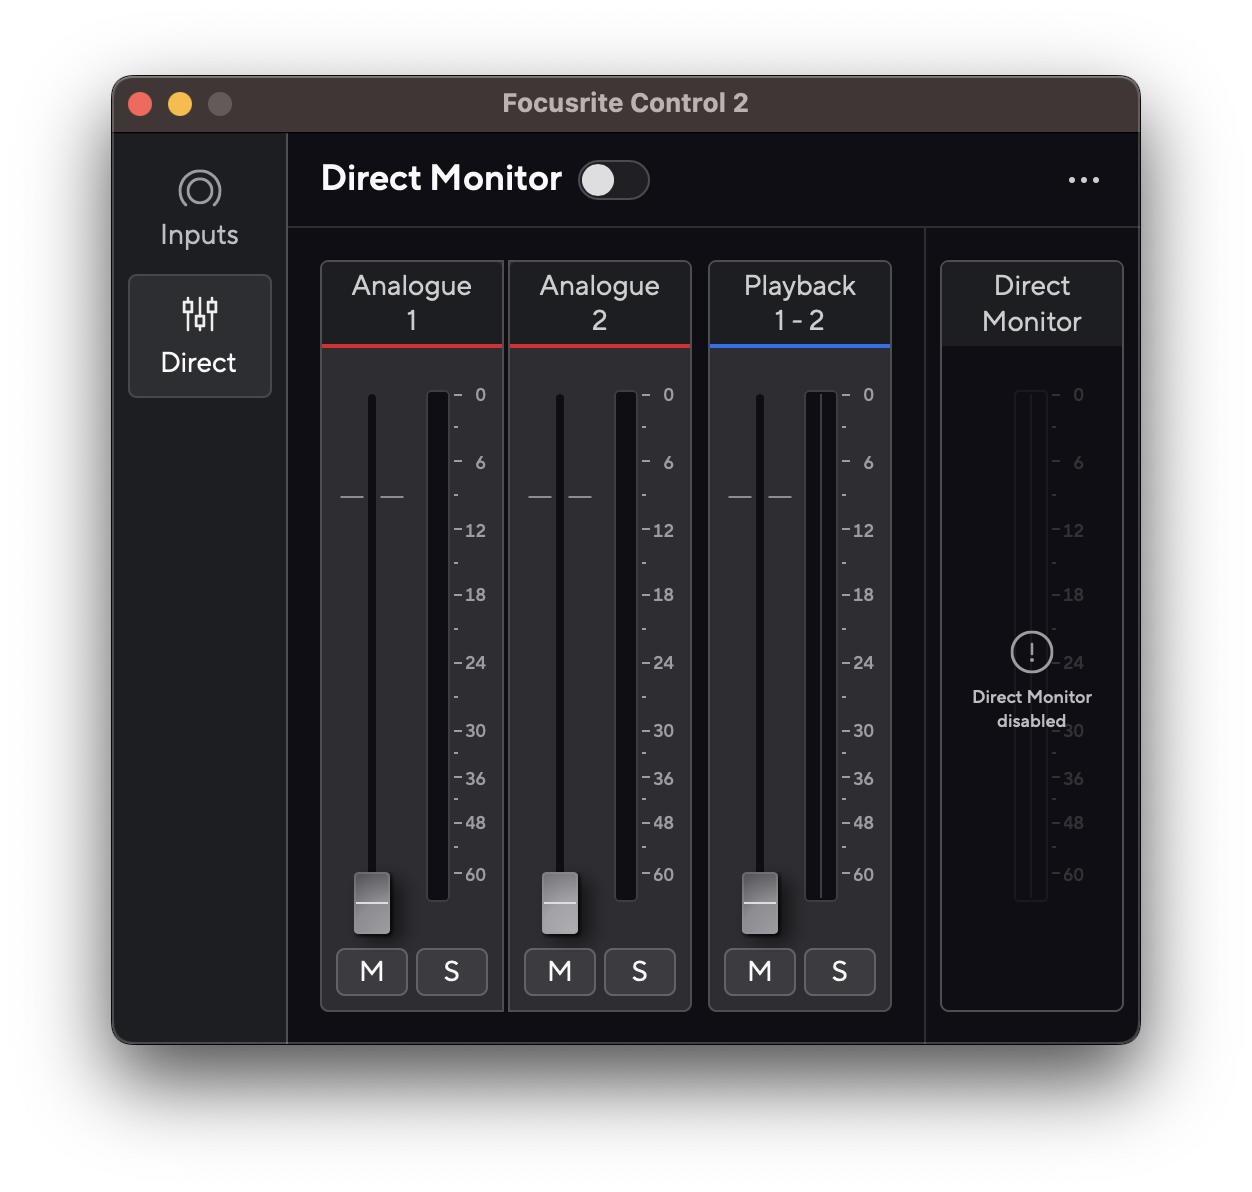Open the Inputs page in sidebar

(199, 208)
